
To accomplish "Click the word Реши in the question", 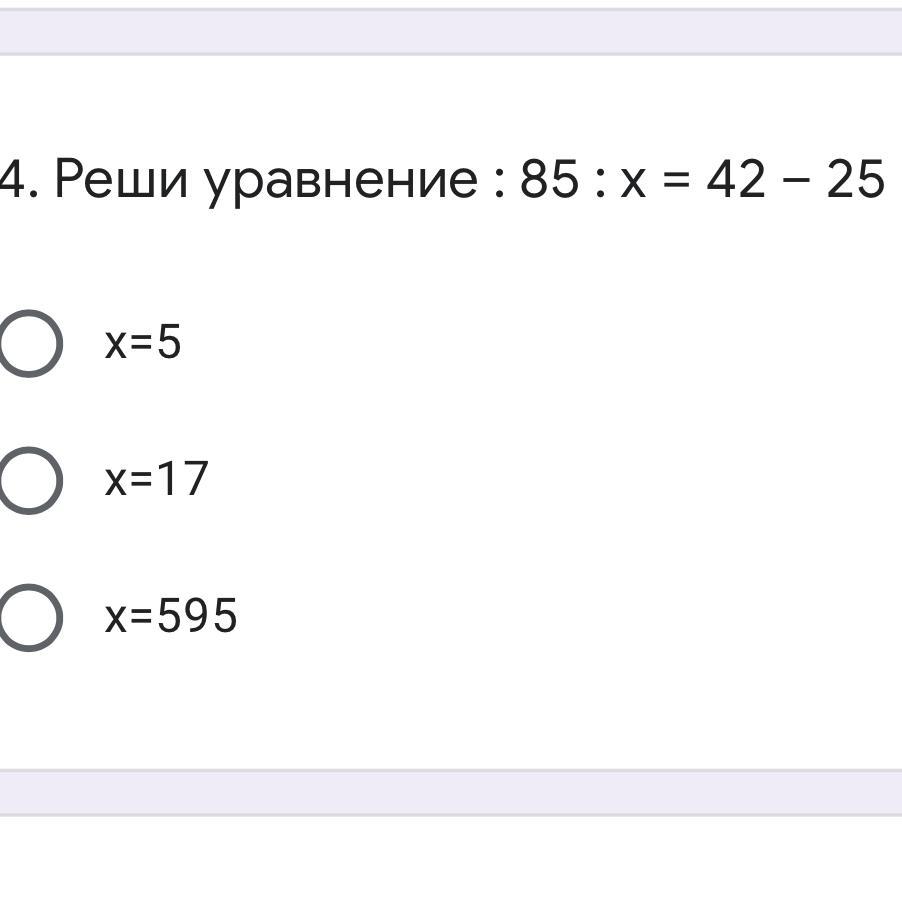I will (x=120, y=180).
